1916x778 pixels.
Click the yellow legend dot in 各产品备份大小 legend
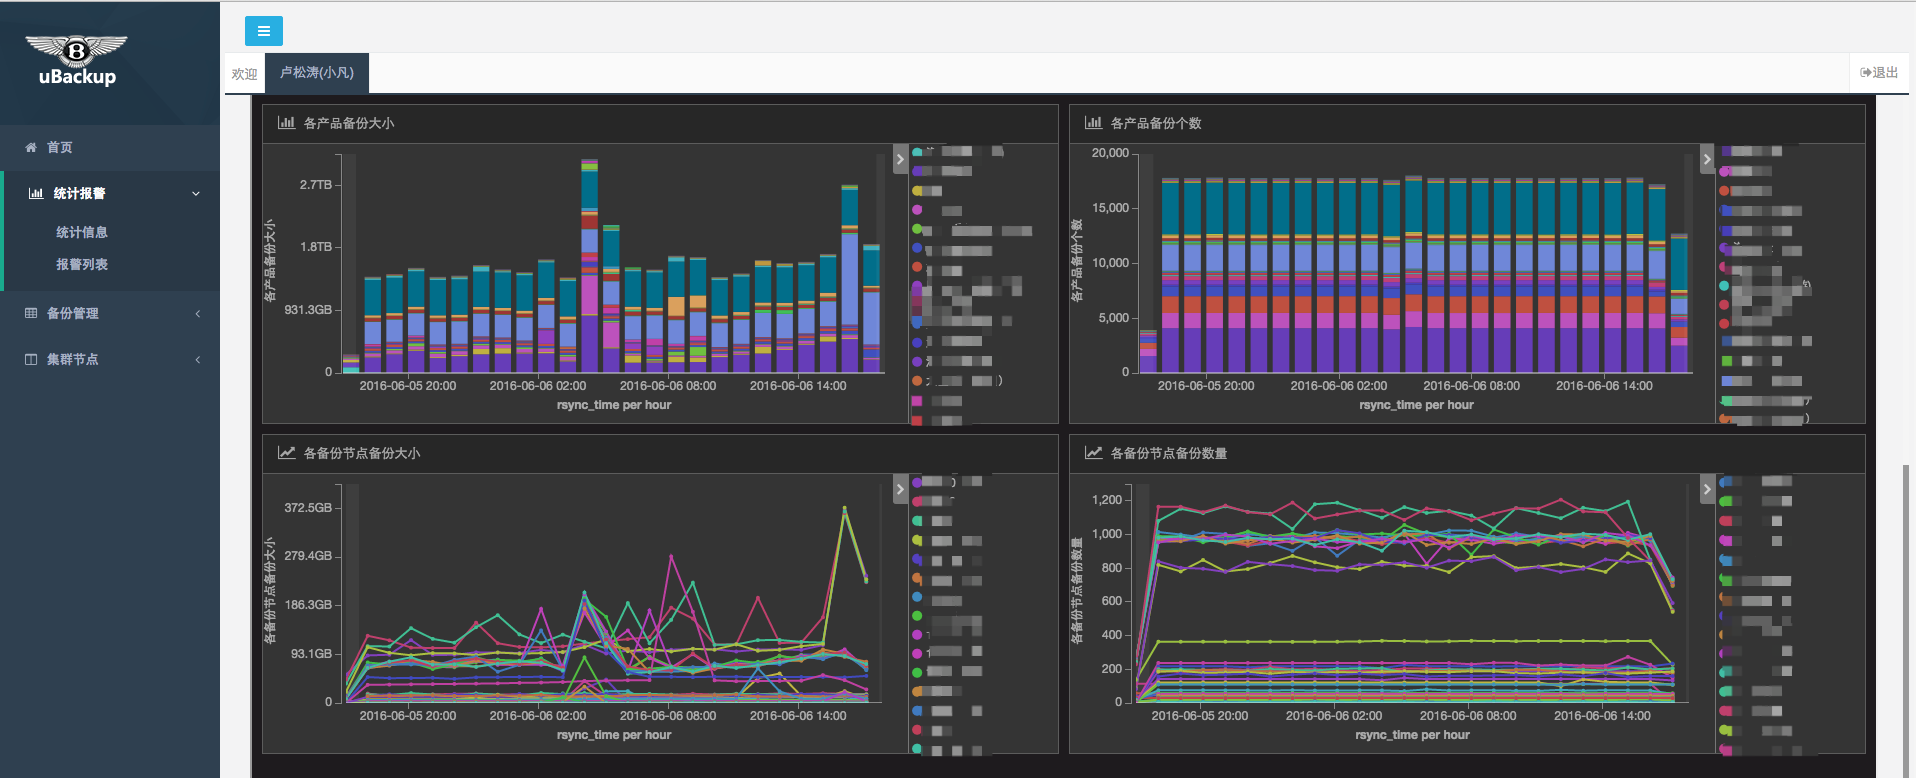coord(917,190)
